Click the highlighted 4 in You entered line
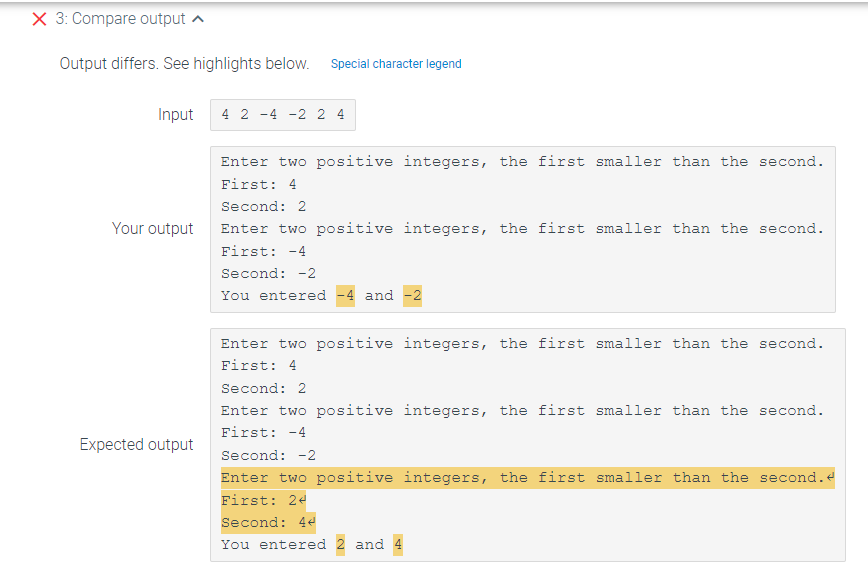 coord(397,544)
